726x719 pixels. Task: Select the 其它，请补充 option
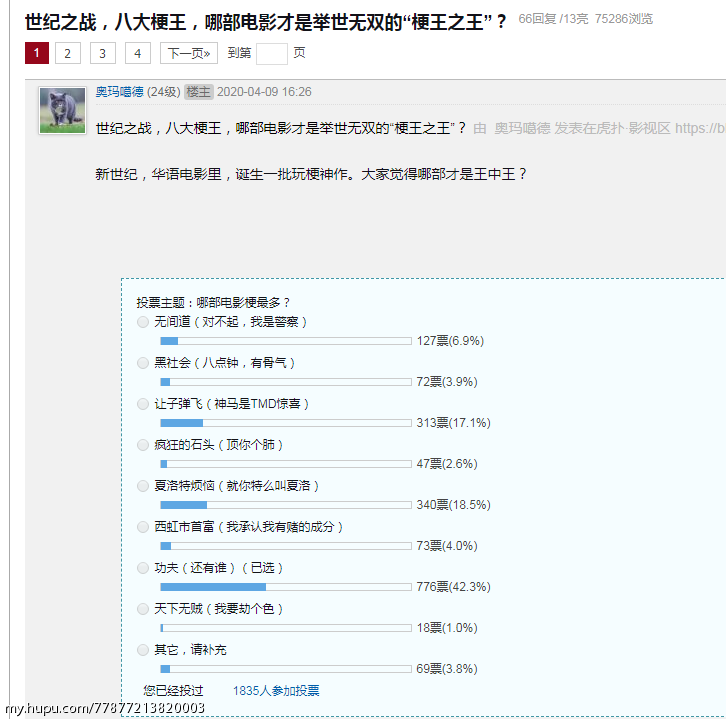click(143, 650)
